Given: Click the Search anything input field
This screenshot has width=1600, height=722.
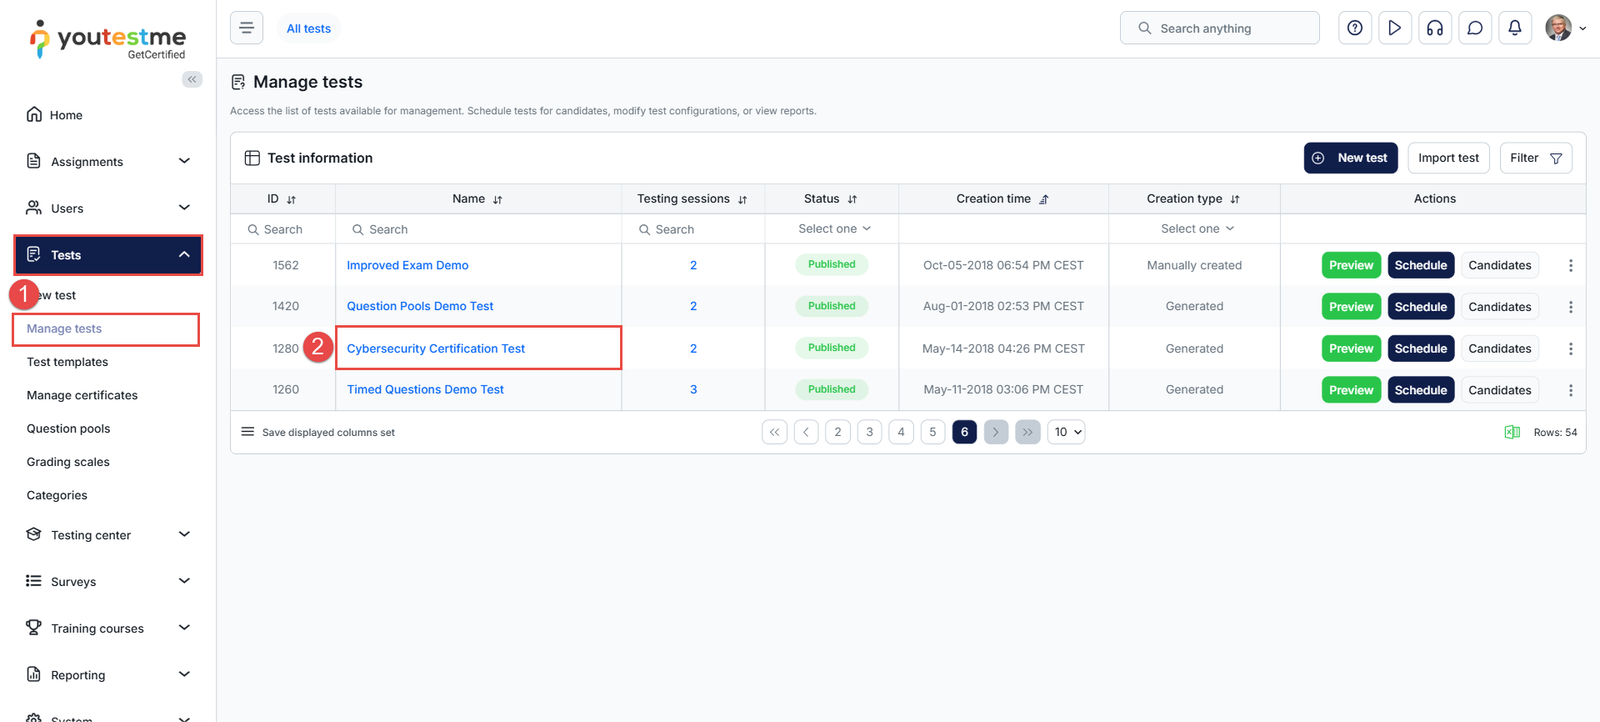Looking at the screenshot, I should pyautogui.click(x=1220, y=28).
